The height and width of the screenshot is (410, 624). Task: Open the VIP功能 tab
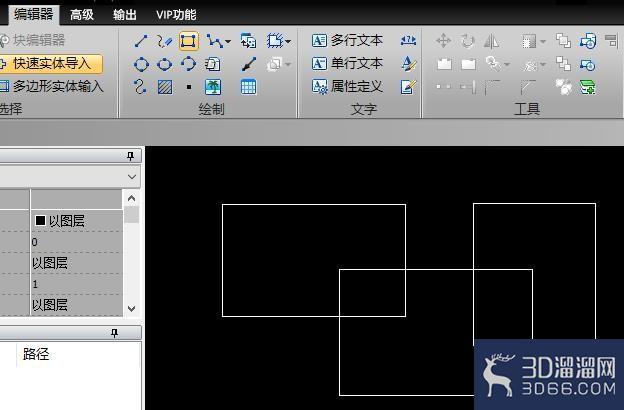(x=176, y=15)
